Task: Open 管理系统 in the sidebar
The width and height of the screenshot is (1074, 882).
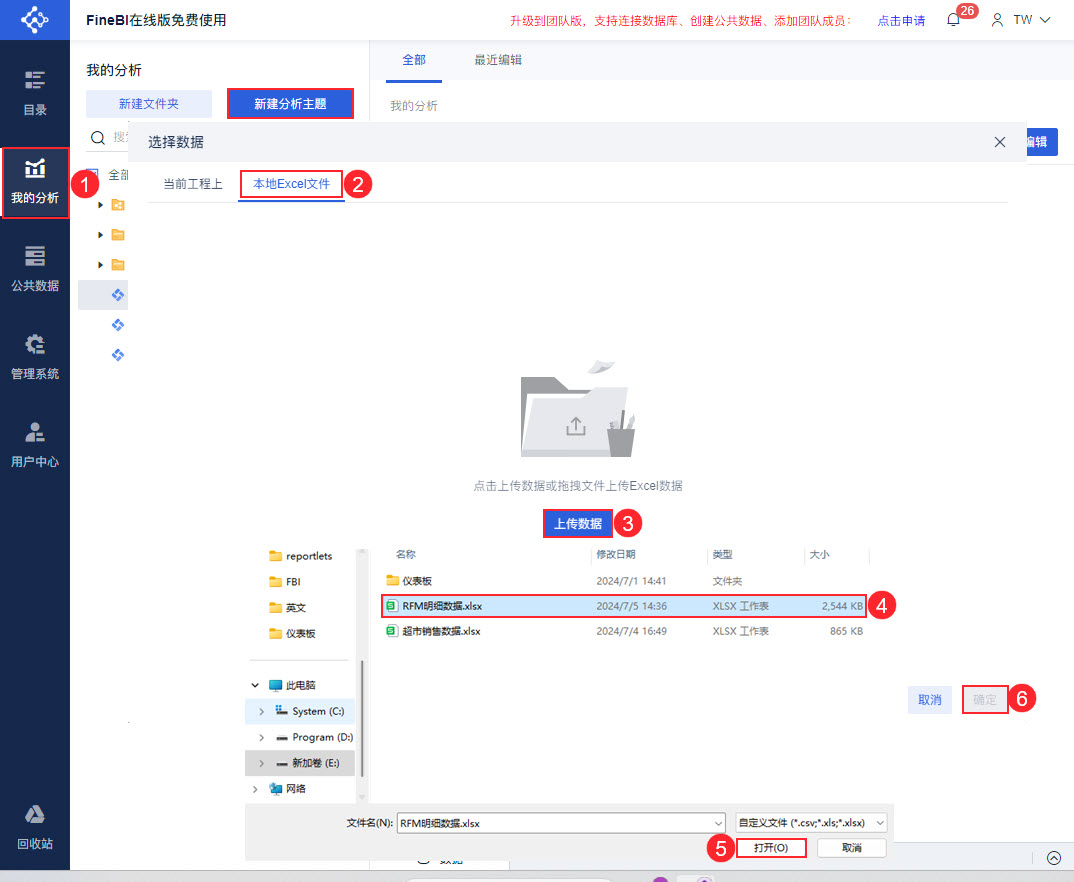Action: coord(35,357)
